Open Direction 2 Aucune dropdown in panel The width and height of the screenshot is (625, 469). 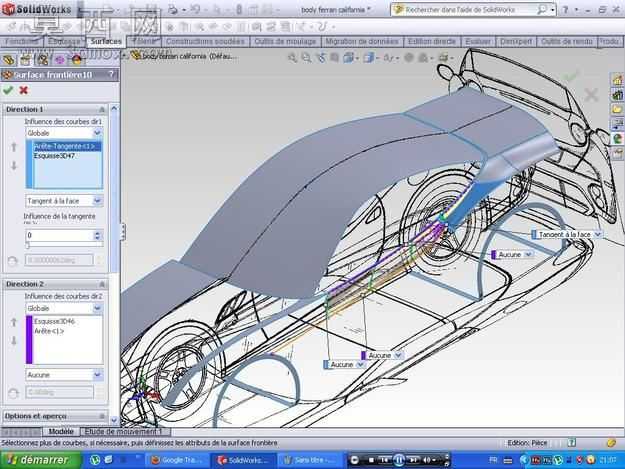tap(98, 375)
